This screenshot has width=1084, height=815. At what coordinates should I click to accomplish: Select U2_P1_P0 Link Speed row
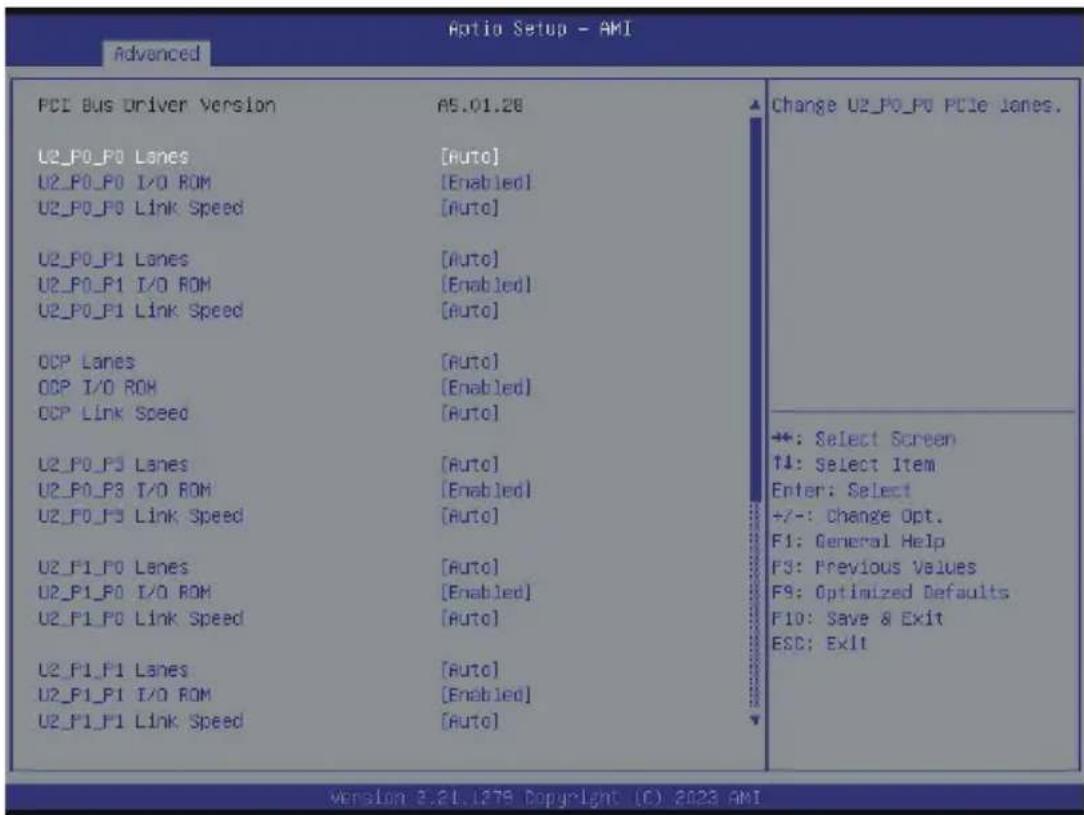(x=140, y=618)
